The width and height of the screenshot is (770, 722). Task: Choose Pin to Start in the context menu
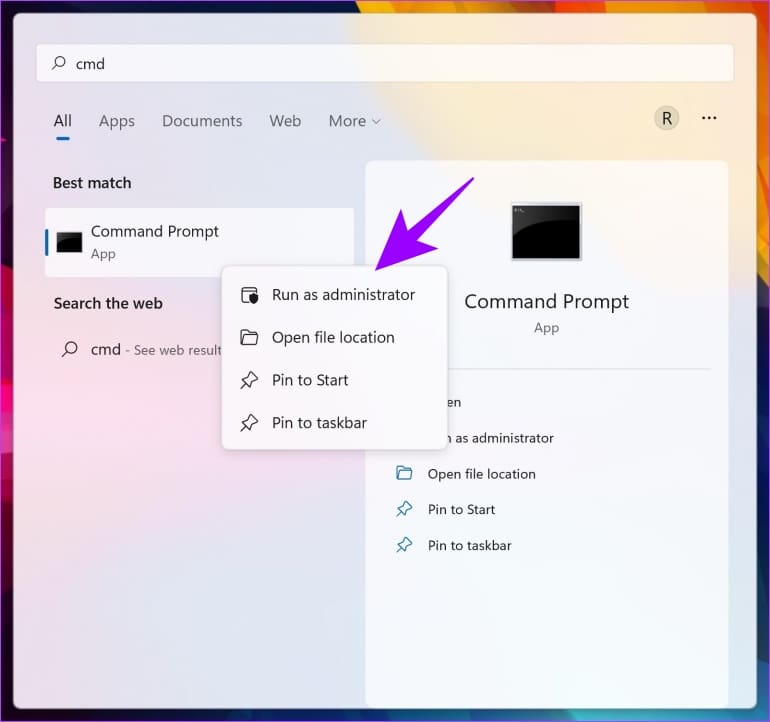pyautogui.click(x=334, y=380)
